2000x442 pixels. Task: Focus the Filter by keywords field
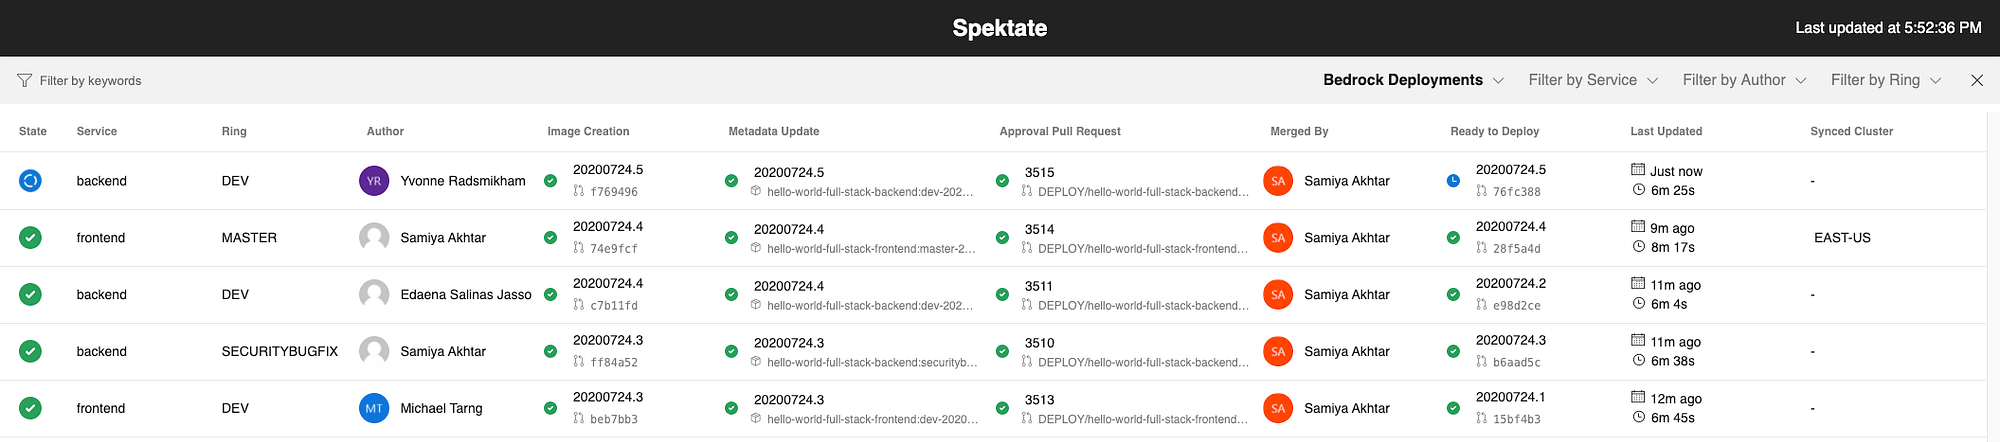pyautogui.click(x=90, y=81)
